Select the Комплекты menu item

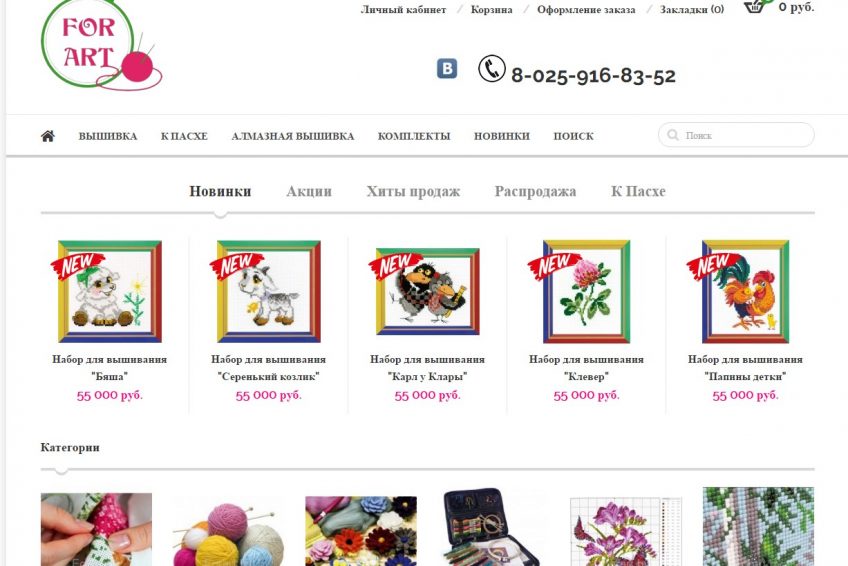click(x=414, y=136)
